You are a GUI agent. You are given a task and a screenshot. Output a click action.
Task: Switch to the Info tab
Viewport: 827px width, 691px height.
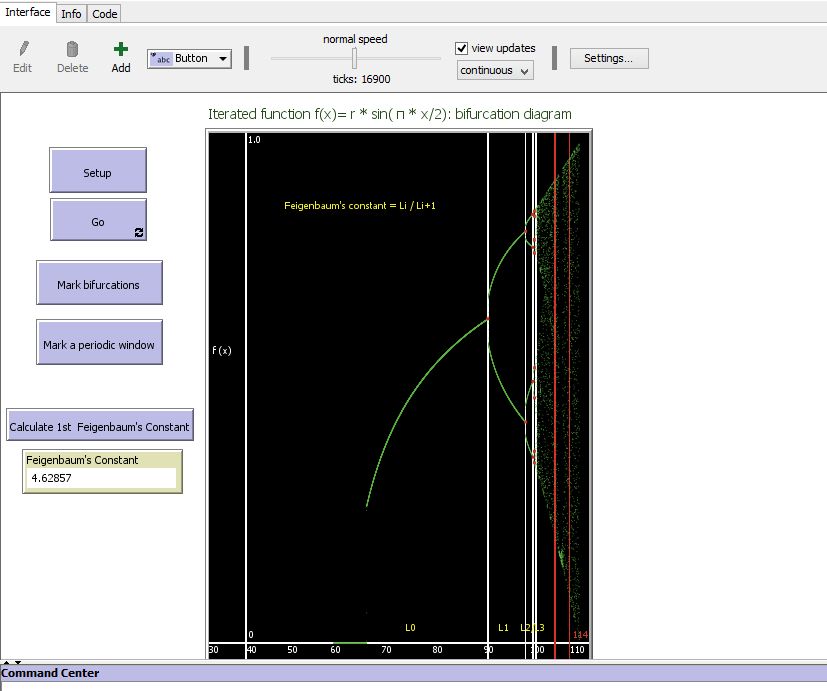pos(71,13)
